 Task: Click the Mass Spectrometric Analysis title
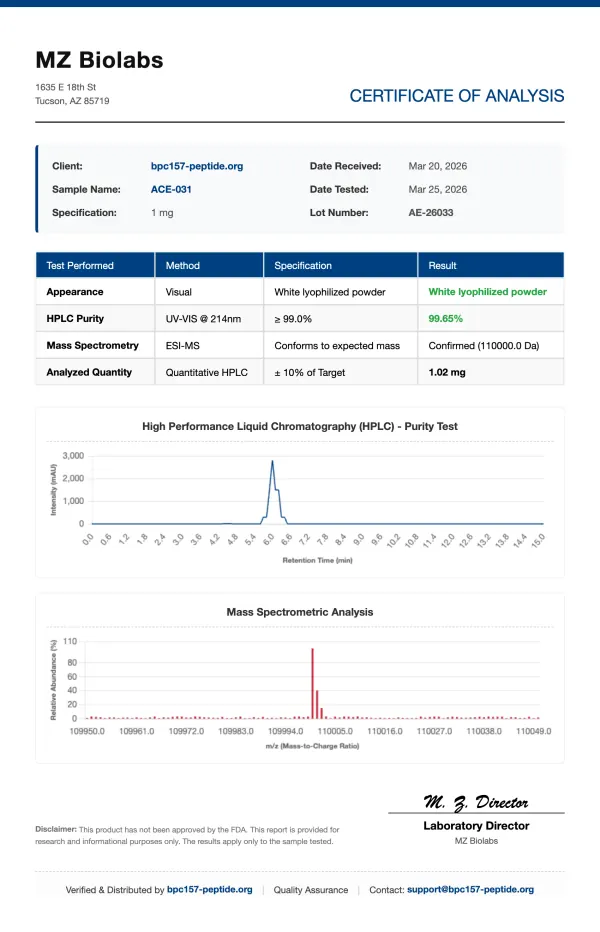coord(300,612)
